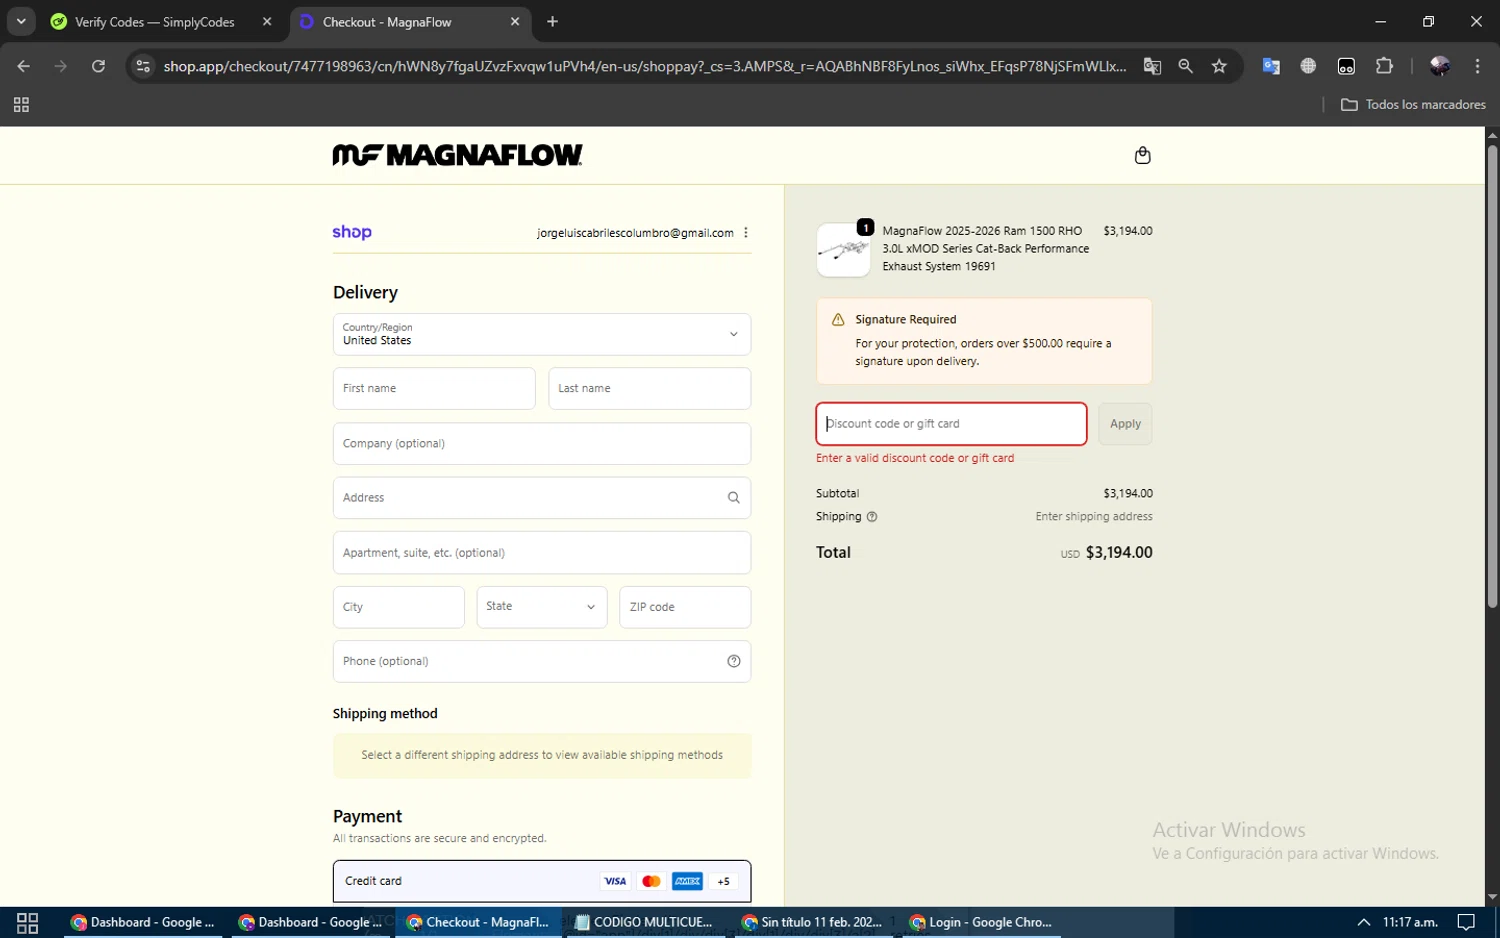
Task: Open the Chrome profile avatar
Action: click(x=1440, y=66)
